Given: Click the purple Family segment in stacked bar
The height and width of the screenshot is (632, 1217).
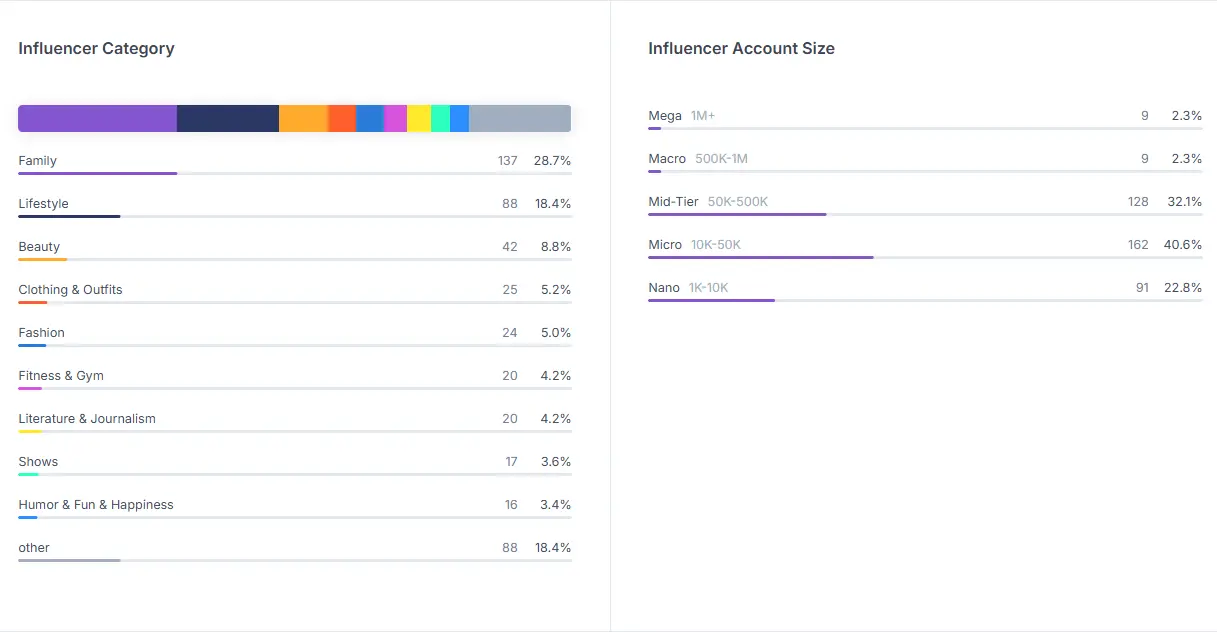Looking at the screenshot, I should [x=97, y=118].
